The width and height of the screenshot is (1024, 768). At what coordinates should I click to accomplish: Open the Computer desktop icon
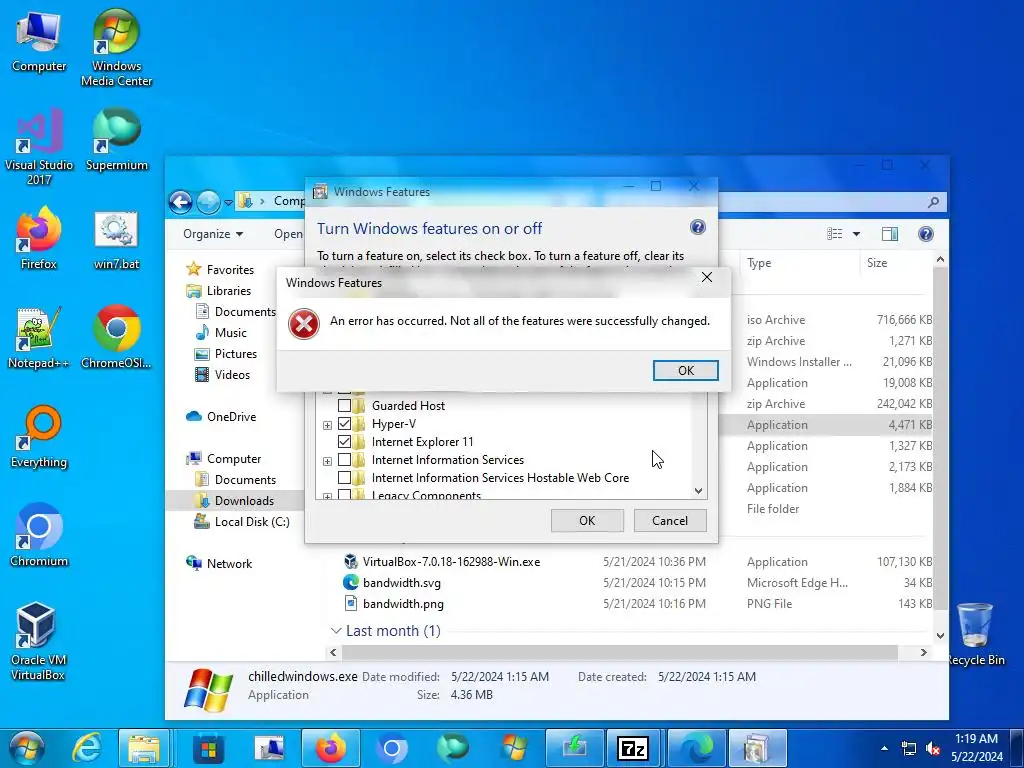pyautogui.click(x=39, y=41)
